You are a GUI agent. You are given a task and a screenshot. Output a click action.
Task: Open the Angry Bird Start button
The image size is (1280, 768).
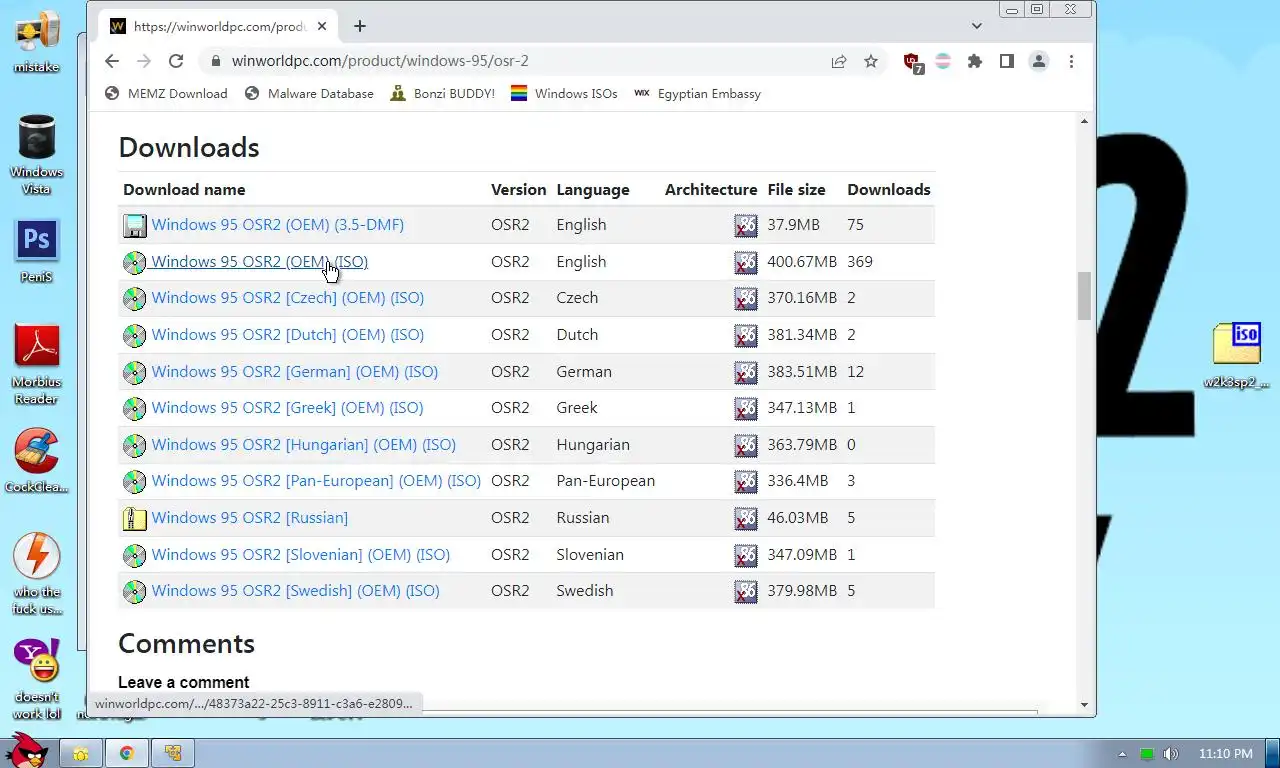tap(26, 751)
